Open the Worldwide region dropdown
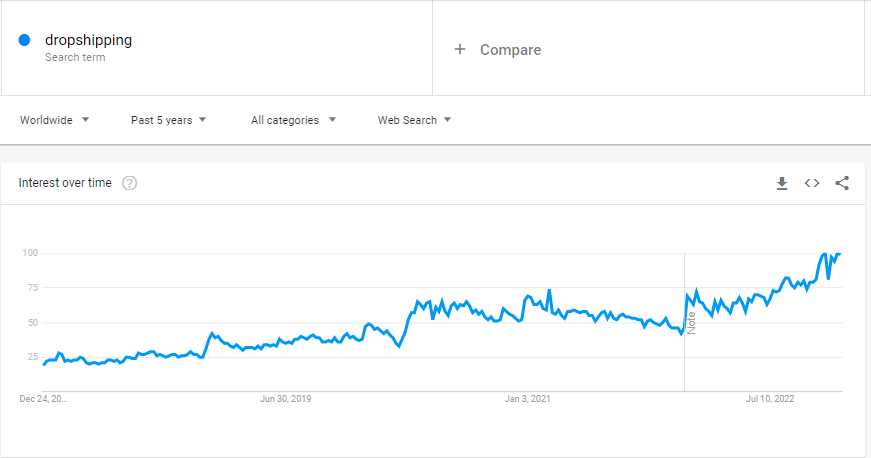871x458 pixels. [x=54, y=120]
